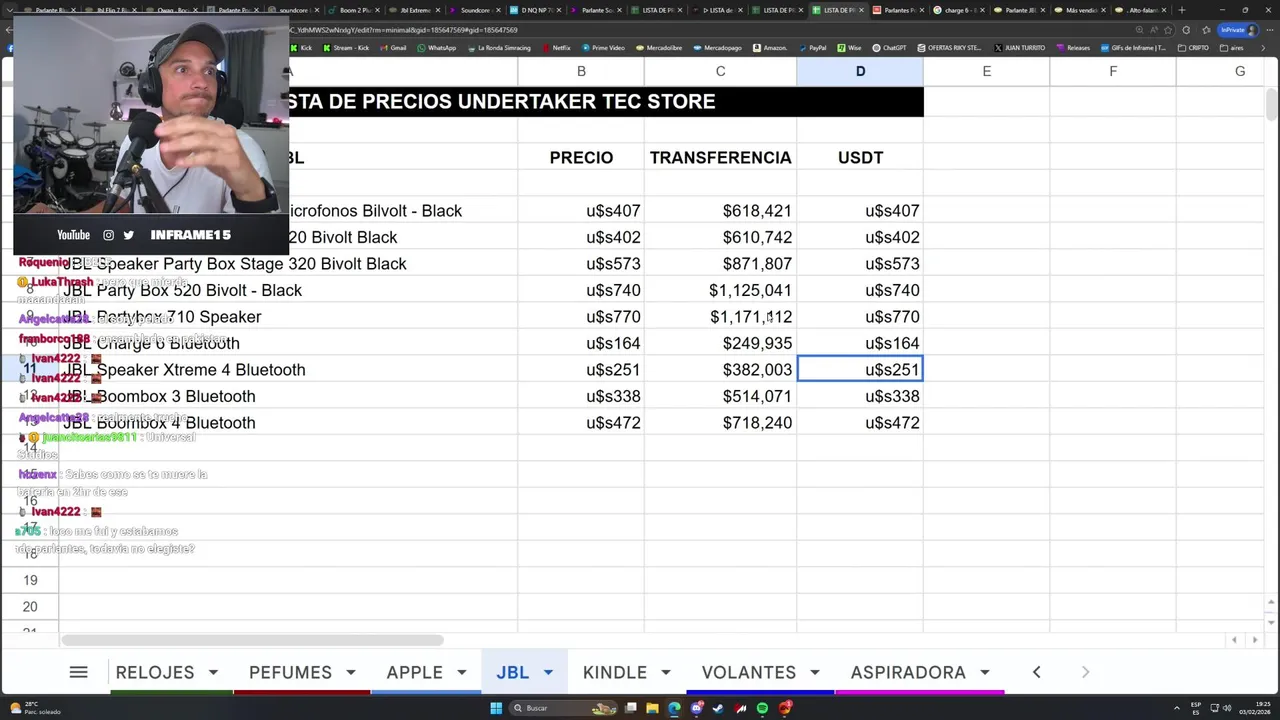Image resolution: width=1280 pixels, height=720 pixels.
Task: Open Spotify from the taskbar
Action: pyautogui.click(x=763, y=708)
